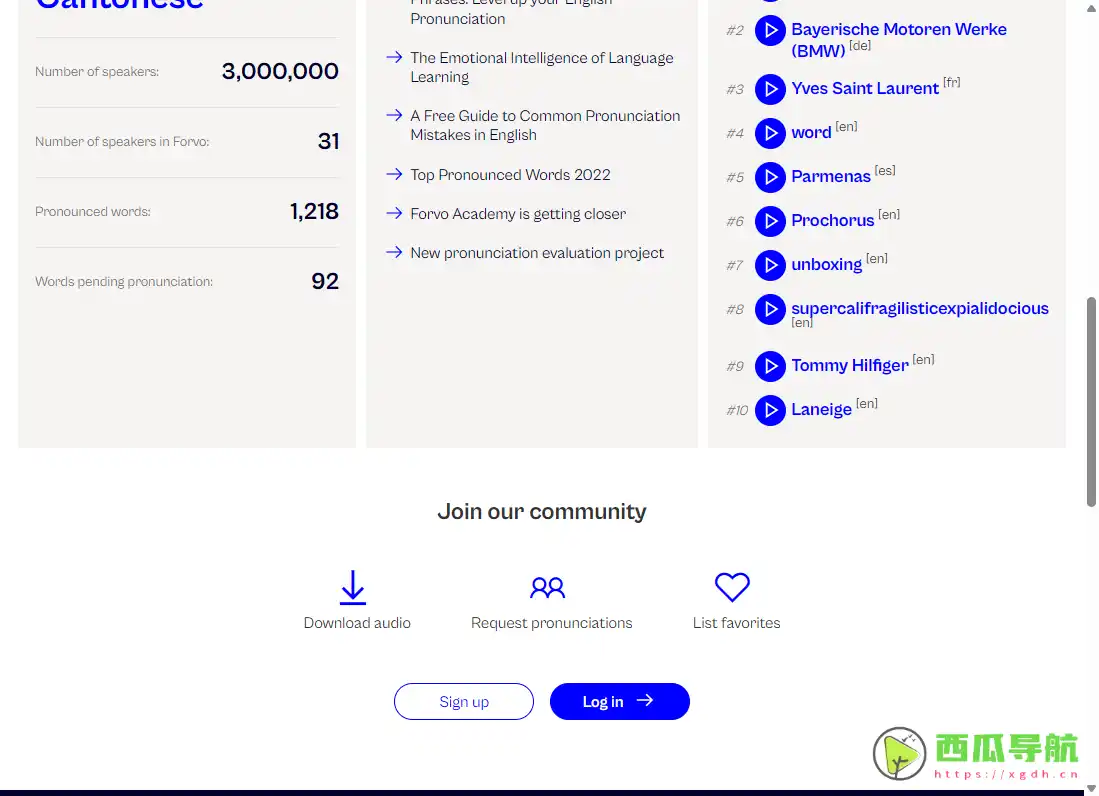1099x796 pixels.
Task: Click the Words pending pronunciation label
Action: [124, 282]
